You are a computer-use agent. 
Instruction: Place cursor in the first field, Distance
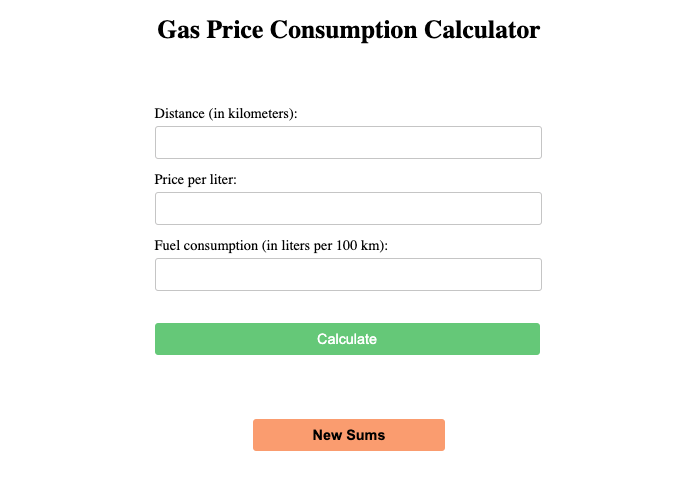[x=348, y=142]
